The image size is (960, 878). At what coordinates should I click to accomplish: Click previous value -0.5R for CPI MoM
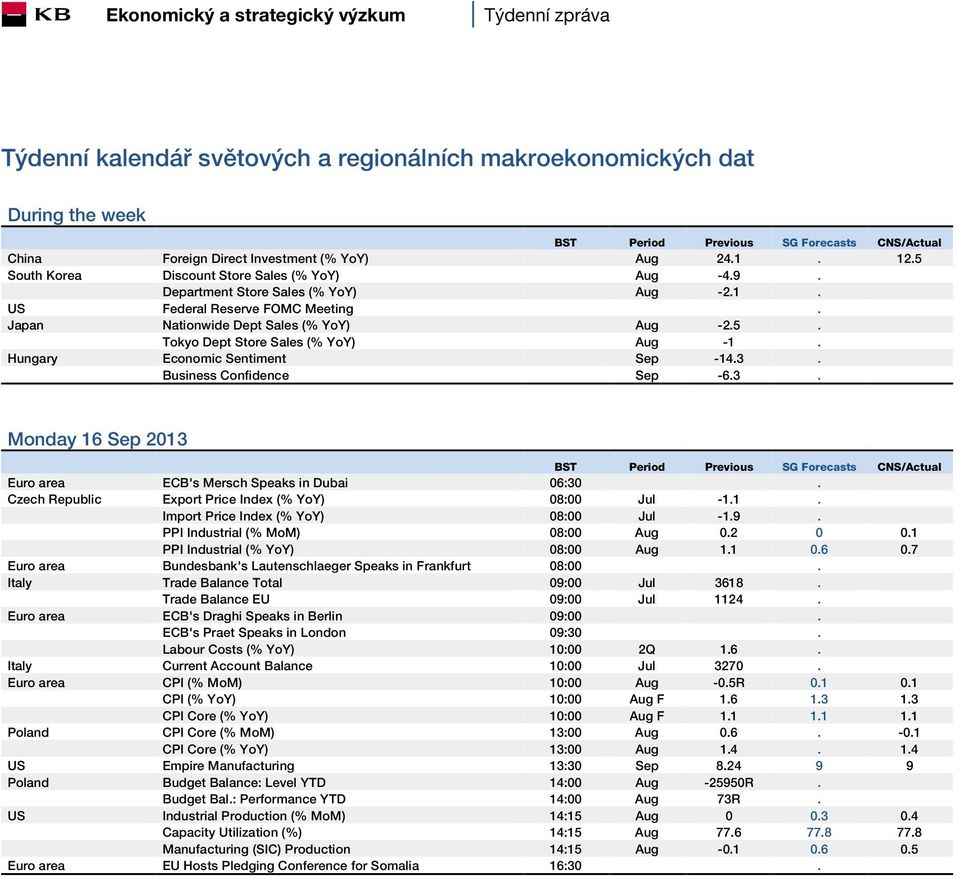click(729, 683)
